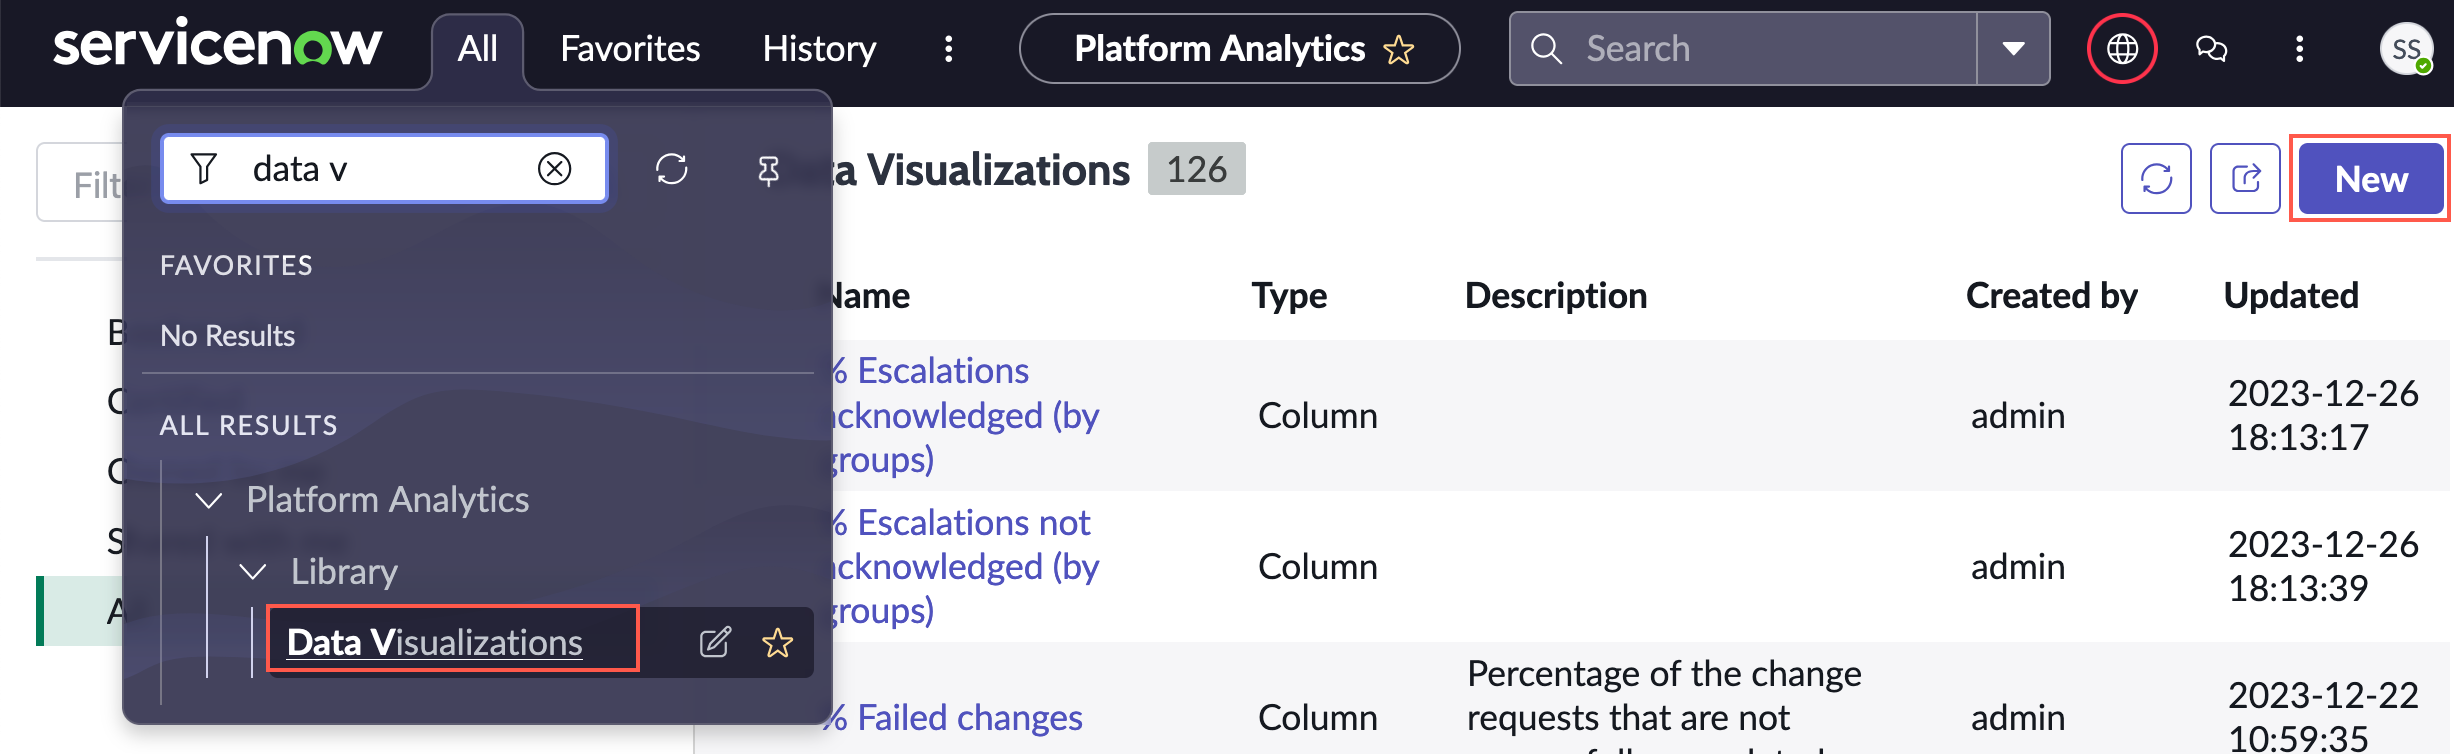Switch to the History tab
The width and height of the screenshot is (2454, 754).
(819, 48)
